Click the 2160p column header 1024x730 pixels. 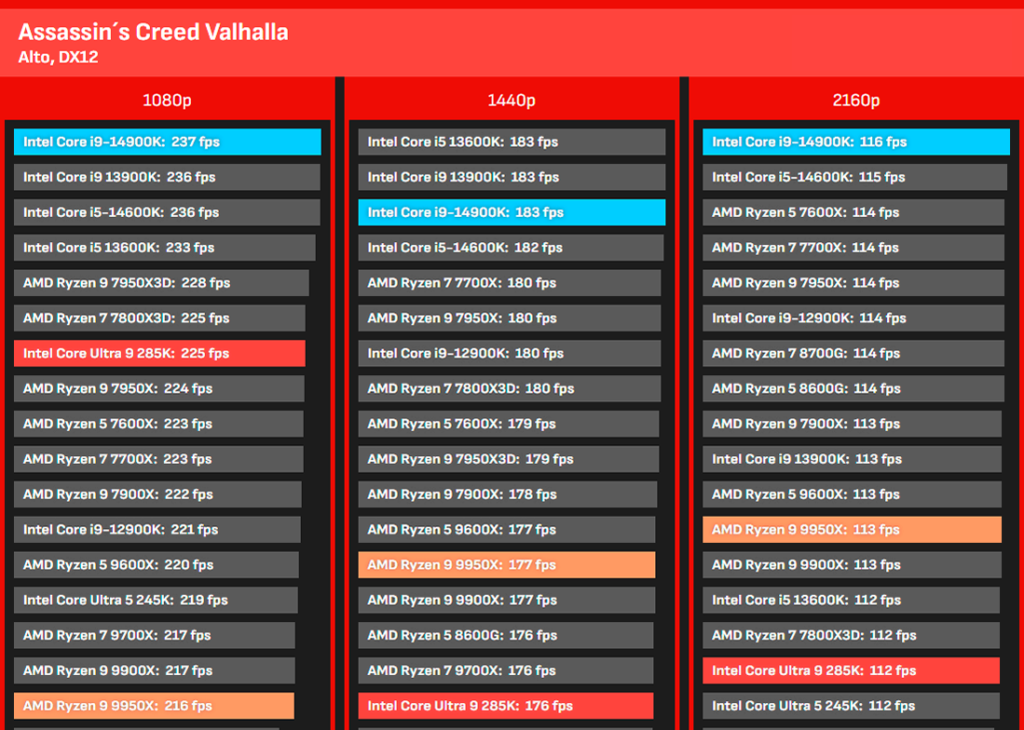856,100
